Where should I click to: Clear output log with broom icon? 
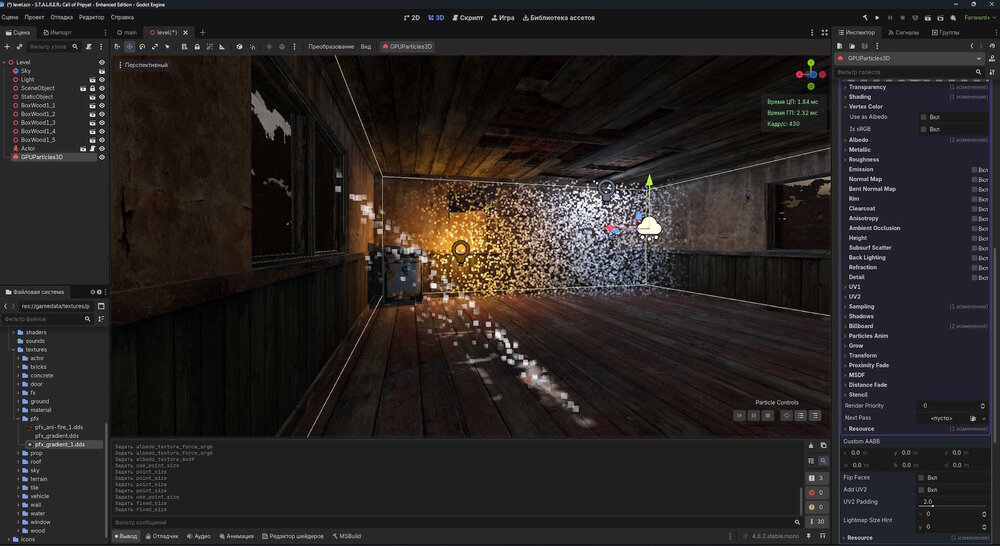coord(811,446)
